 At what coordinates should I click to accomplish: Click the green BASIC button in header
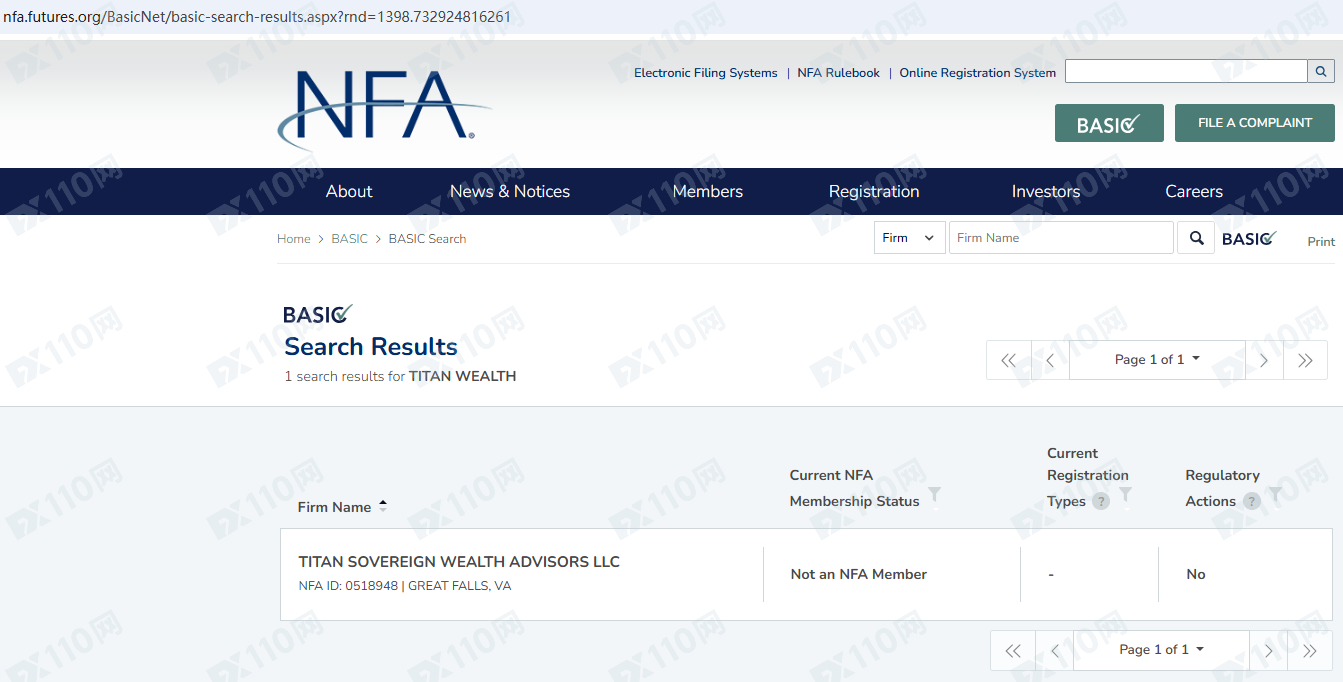pyautogui.click(x=1108, y=123)
